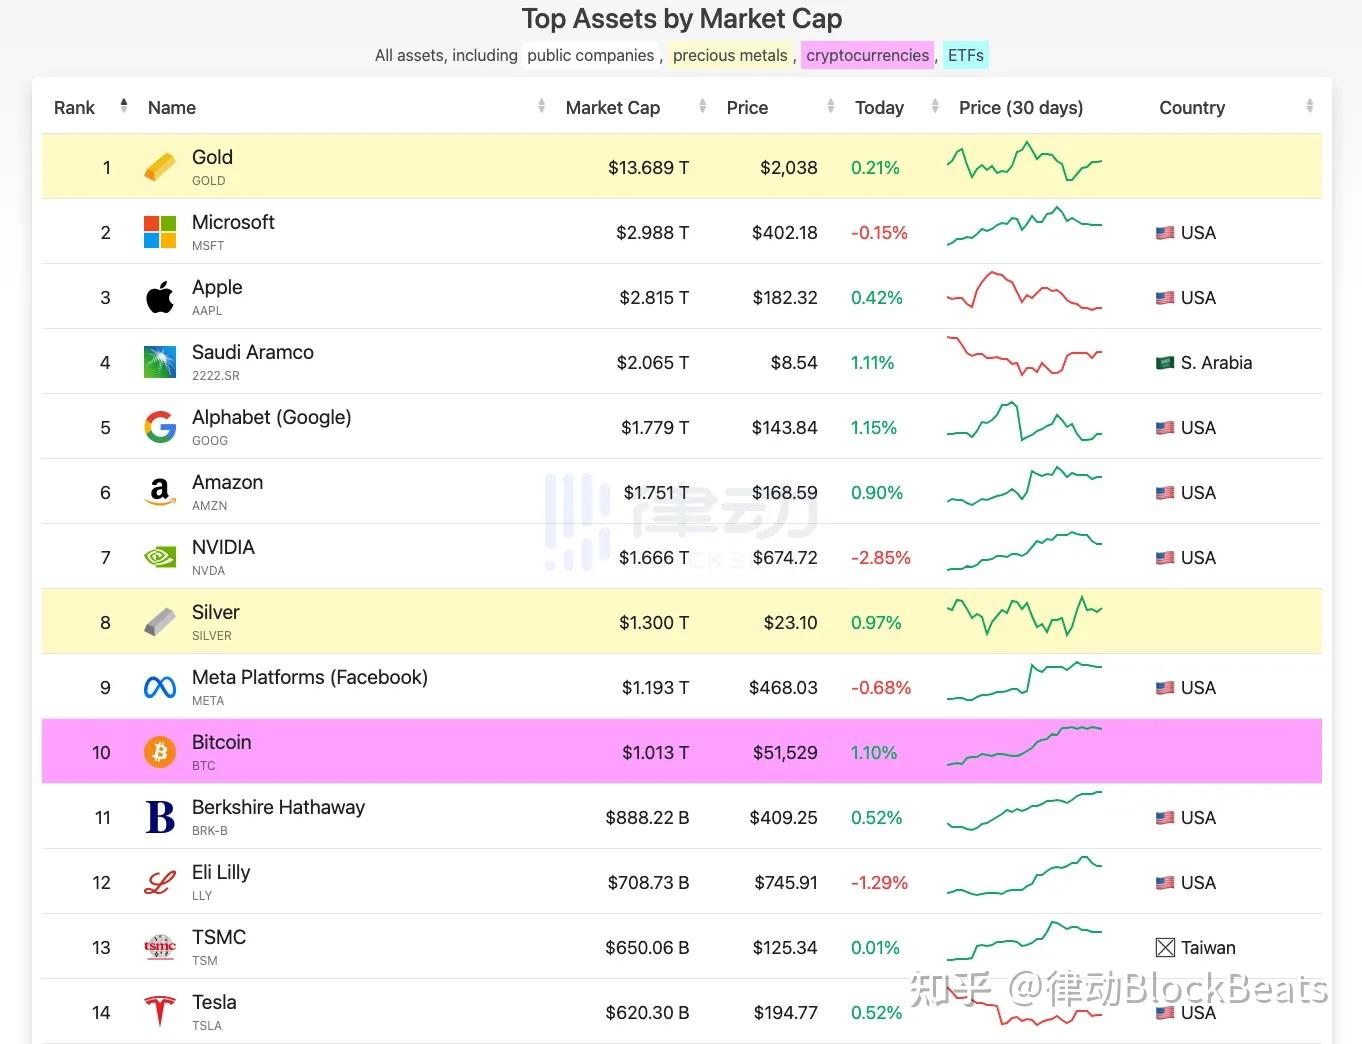
Task: Click the Saudi Aramco logo icon
Action: click(159, 362)
